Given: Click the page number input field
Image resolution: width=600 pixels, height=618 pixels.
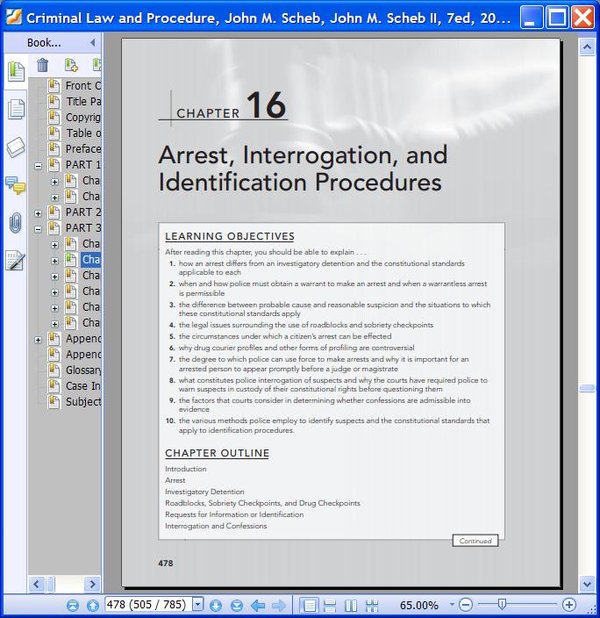Looking at the screenshot, I should [146, 605].
